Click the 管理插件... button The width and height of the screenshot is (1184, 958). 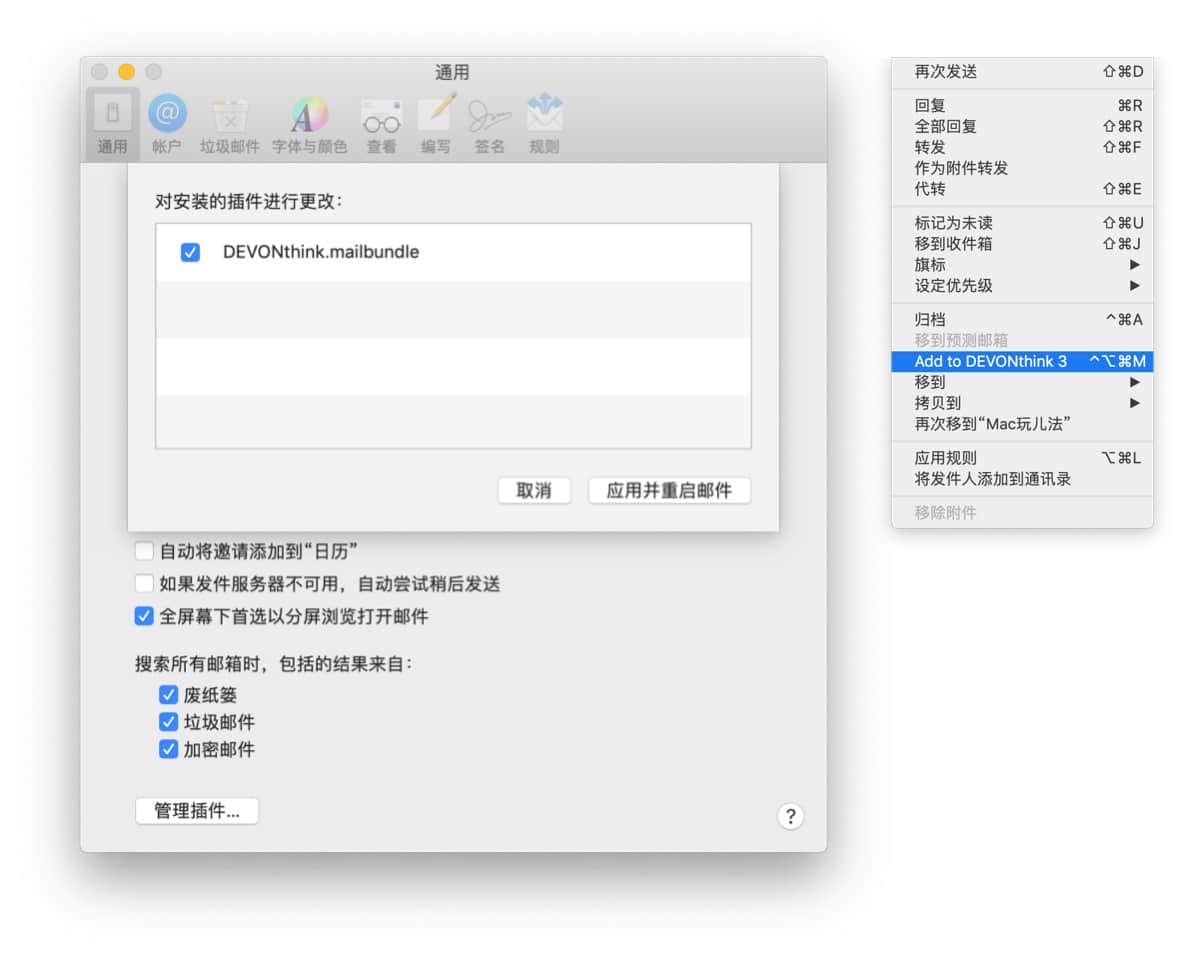tap(197, 811)
